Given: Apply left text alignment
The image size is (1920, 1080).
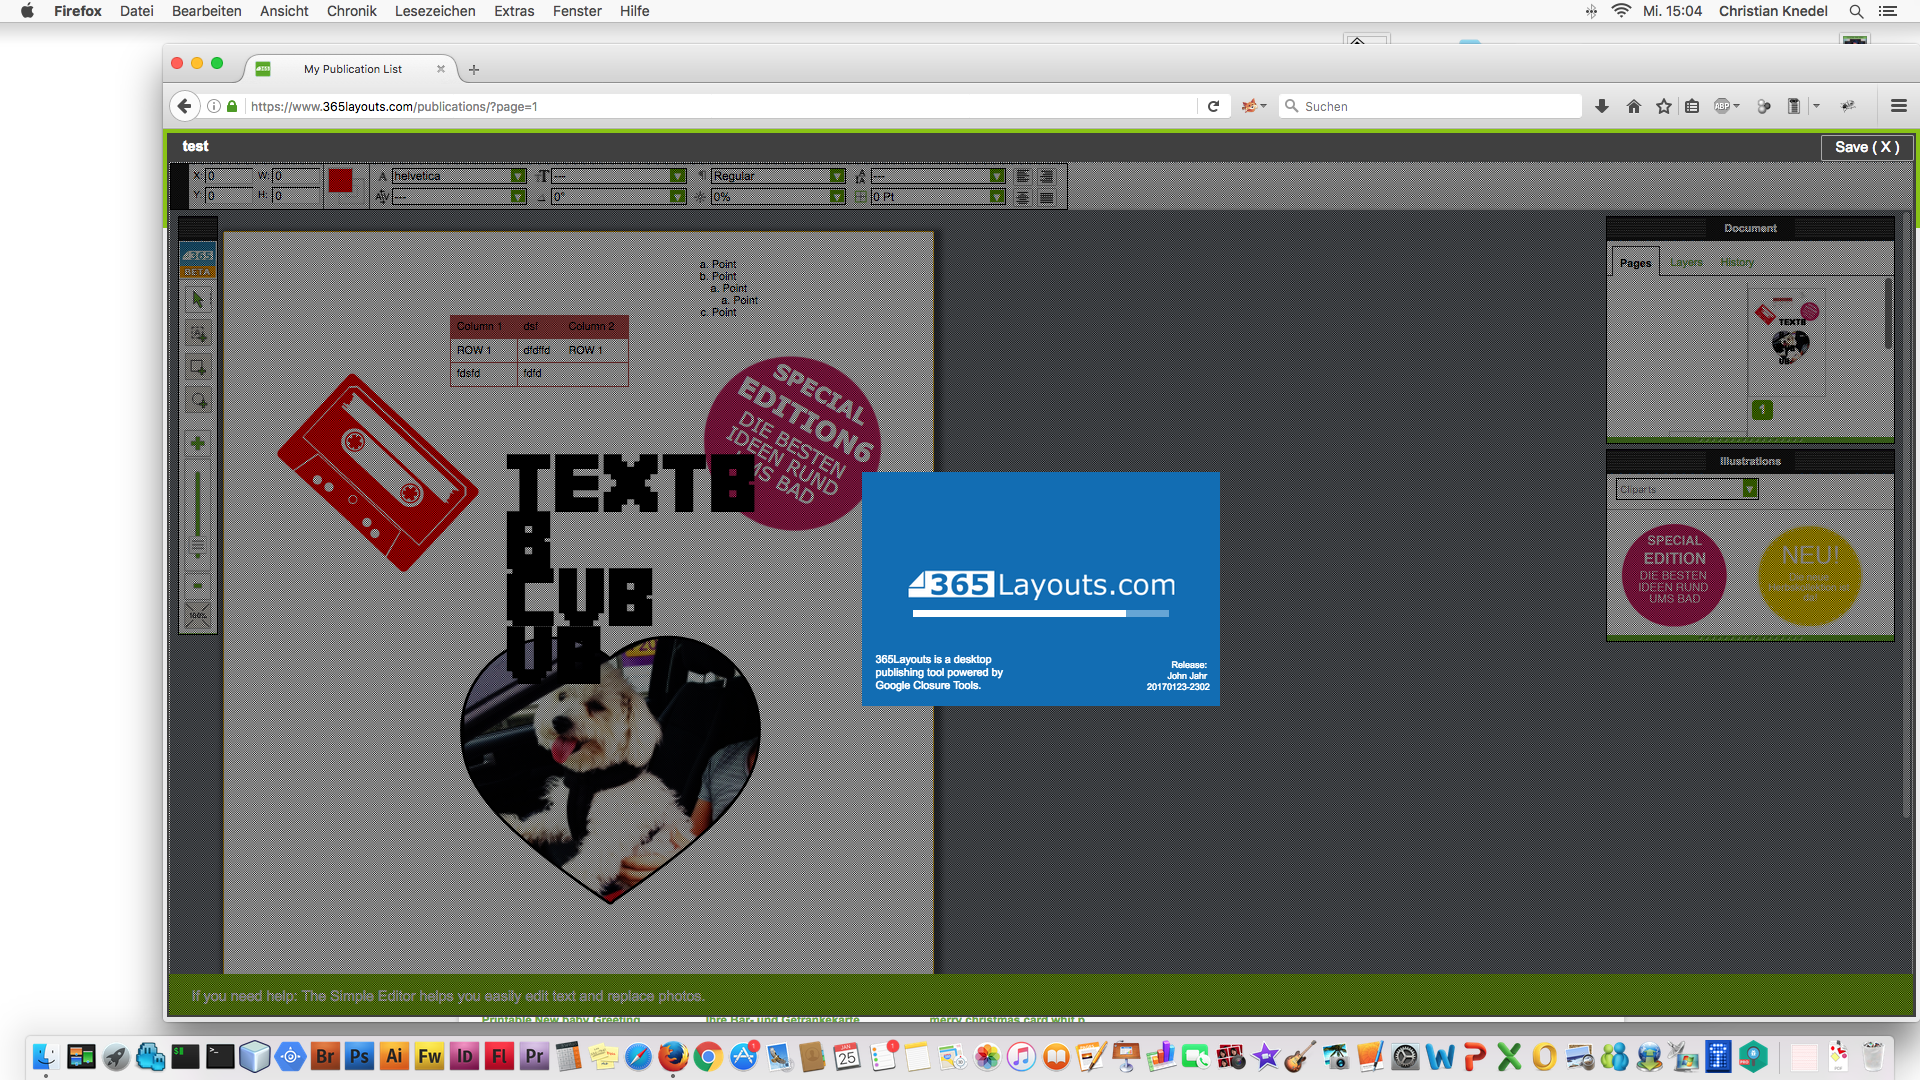Looking at the screenshot, I should tap(1022, 176).
